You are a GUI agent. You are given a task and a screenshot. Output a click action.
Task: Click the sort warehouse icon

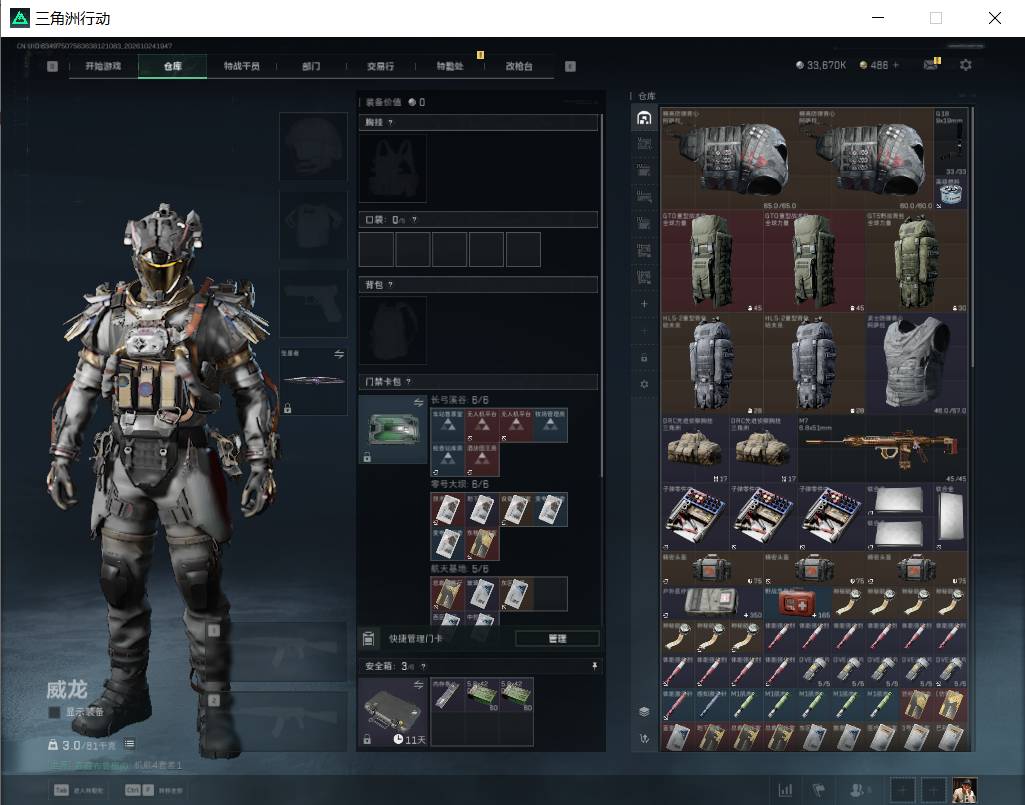click(644, 738)
